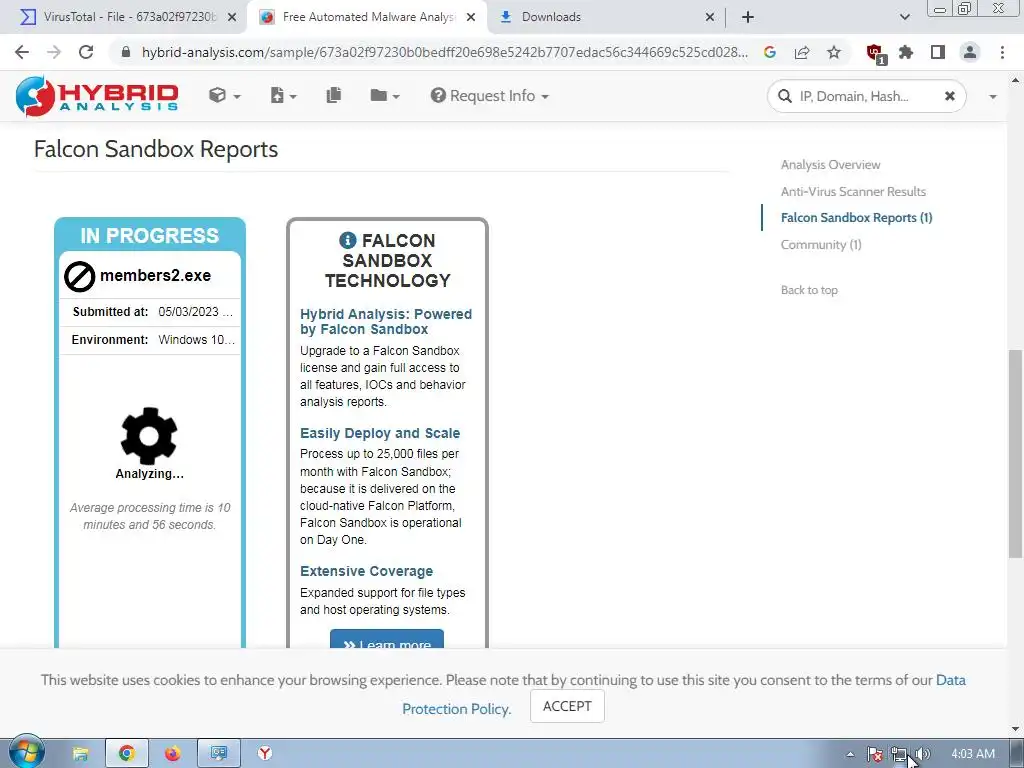This screenshot has width=1024, height=768.
Task: Open Yandex browser from taskbar
Action: tap(264, 754)
